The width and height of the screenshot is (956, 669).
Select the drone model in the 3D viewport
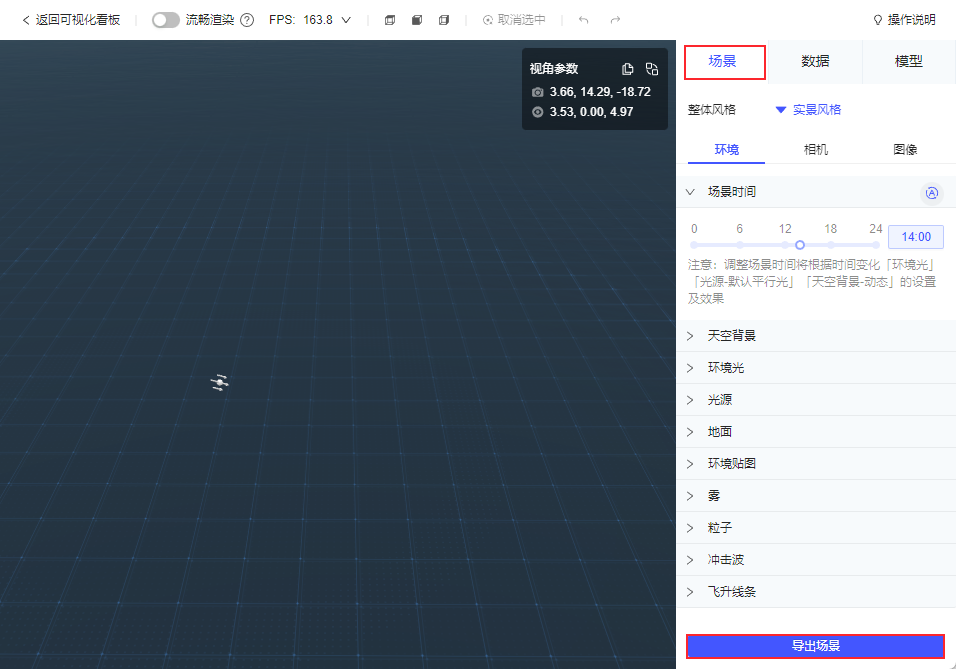pyautogui.click(x=219, y=382)
